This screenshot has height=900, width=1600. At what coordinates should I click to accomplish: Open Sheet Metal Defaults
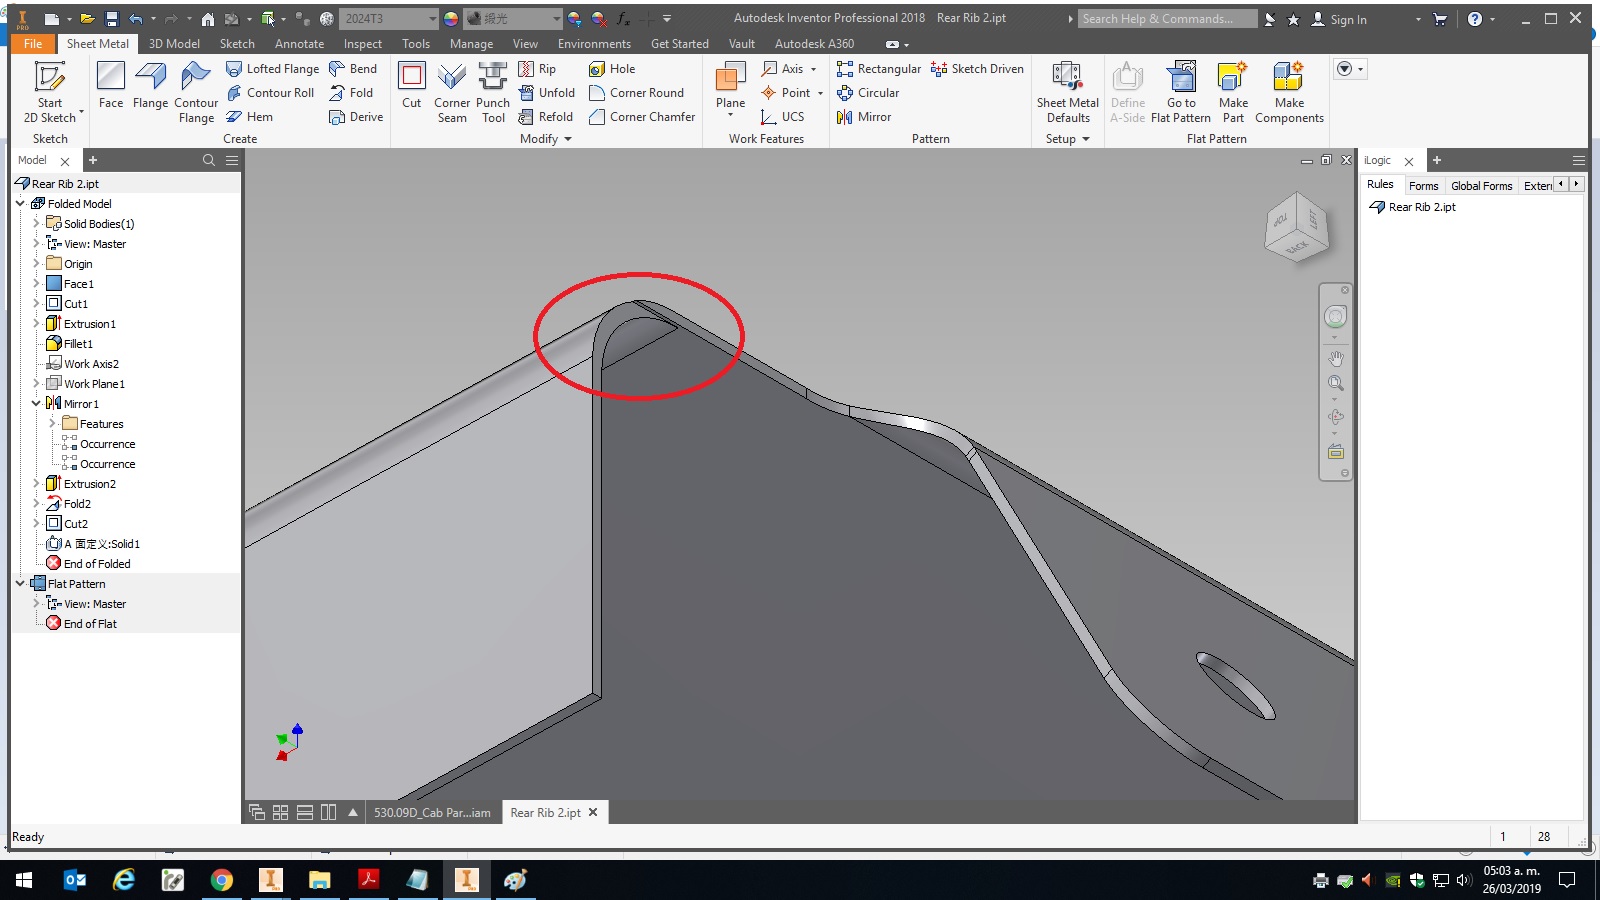(1067, 90)
